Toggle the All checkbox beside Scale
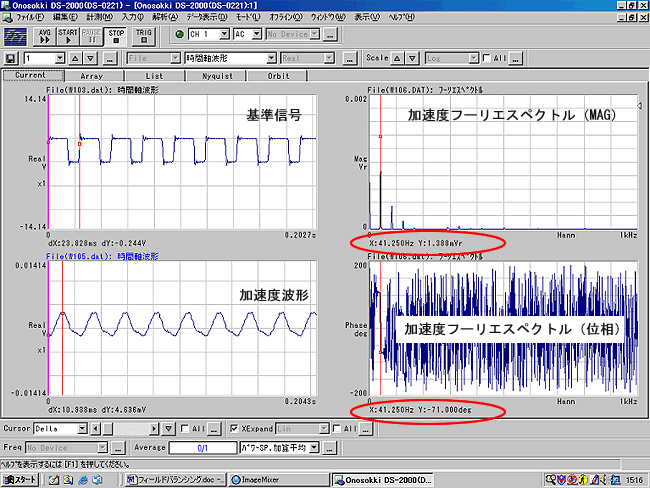Screen dimensions: 650x488 point(487,58)
